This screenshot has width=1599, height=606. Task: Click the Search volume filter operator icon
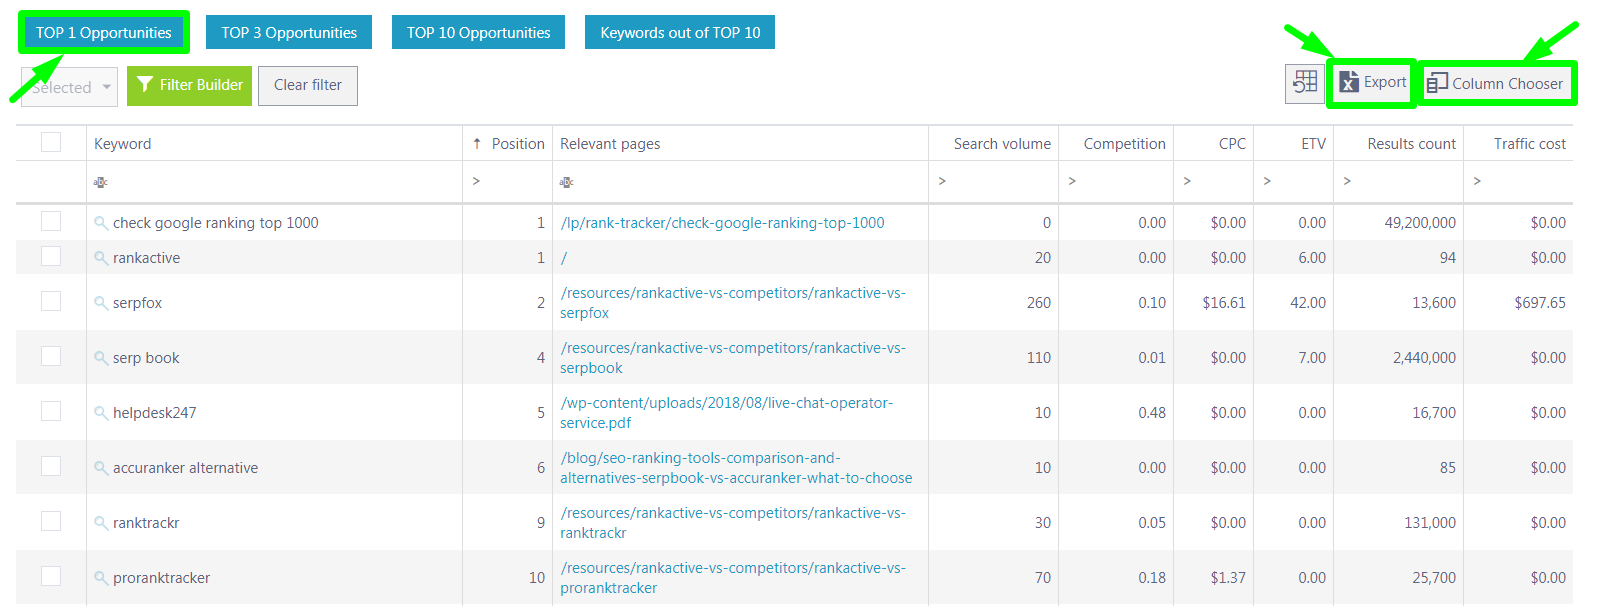tap(942, 181)
